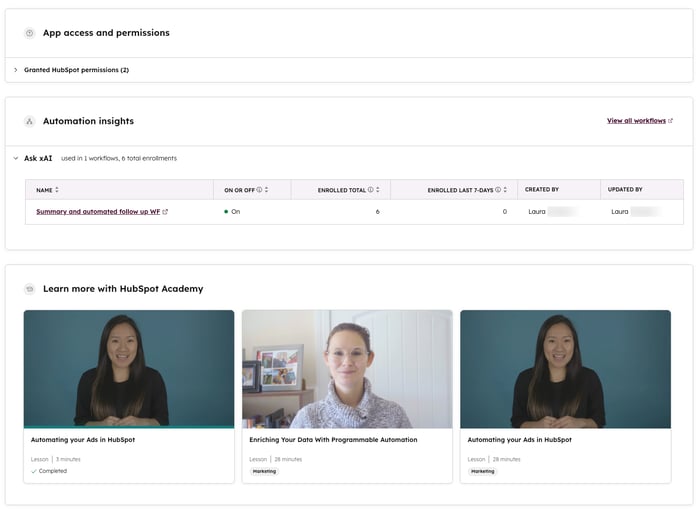Click the Ask xAI label
The height and width of the screenshot is (511, 700).
pyautogui.click(x=38, y=158)
